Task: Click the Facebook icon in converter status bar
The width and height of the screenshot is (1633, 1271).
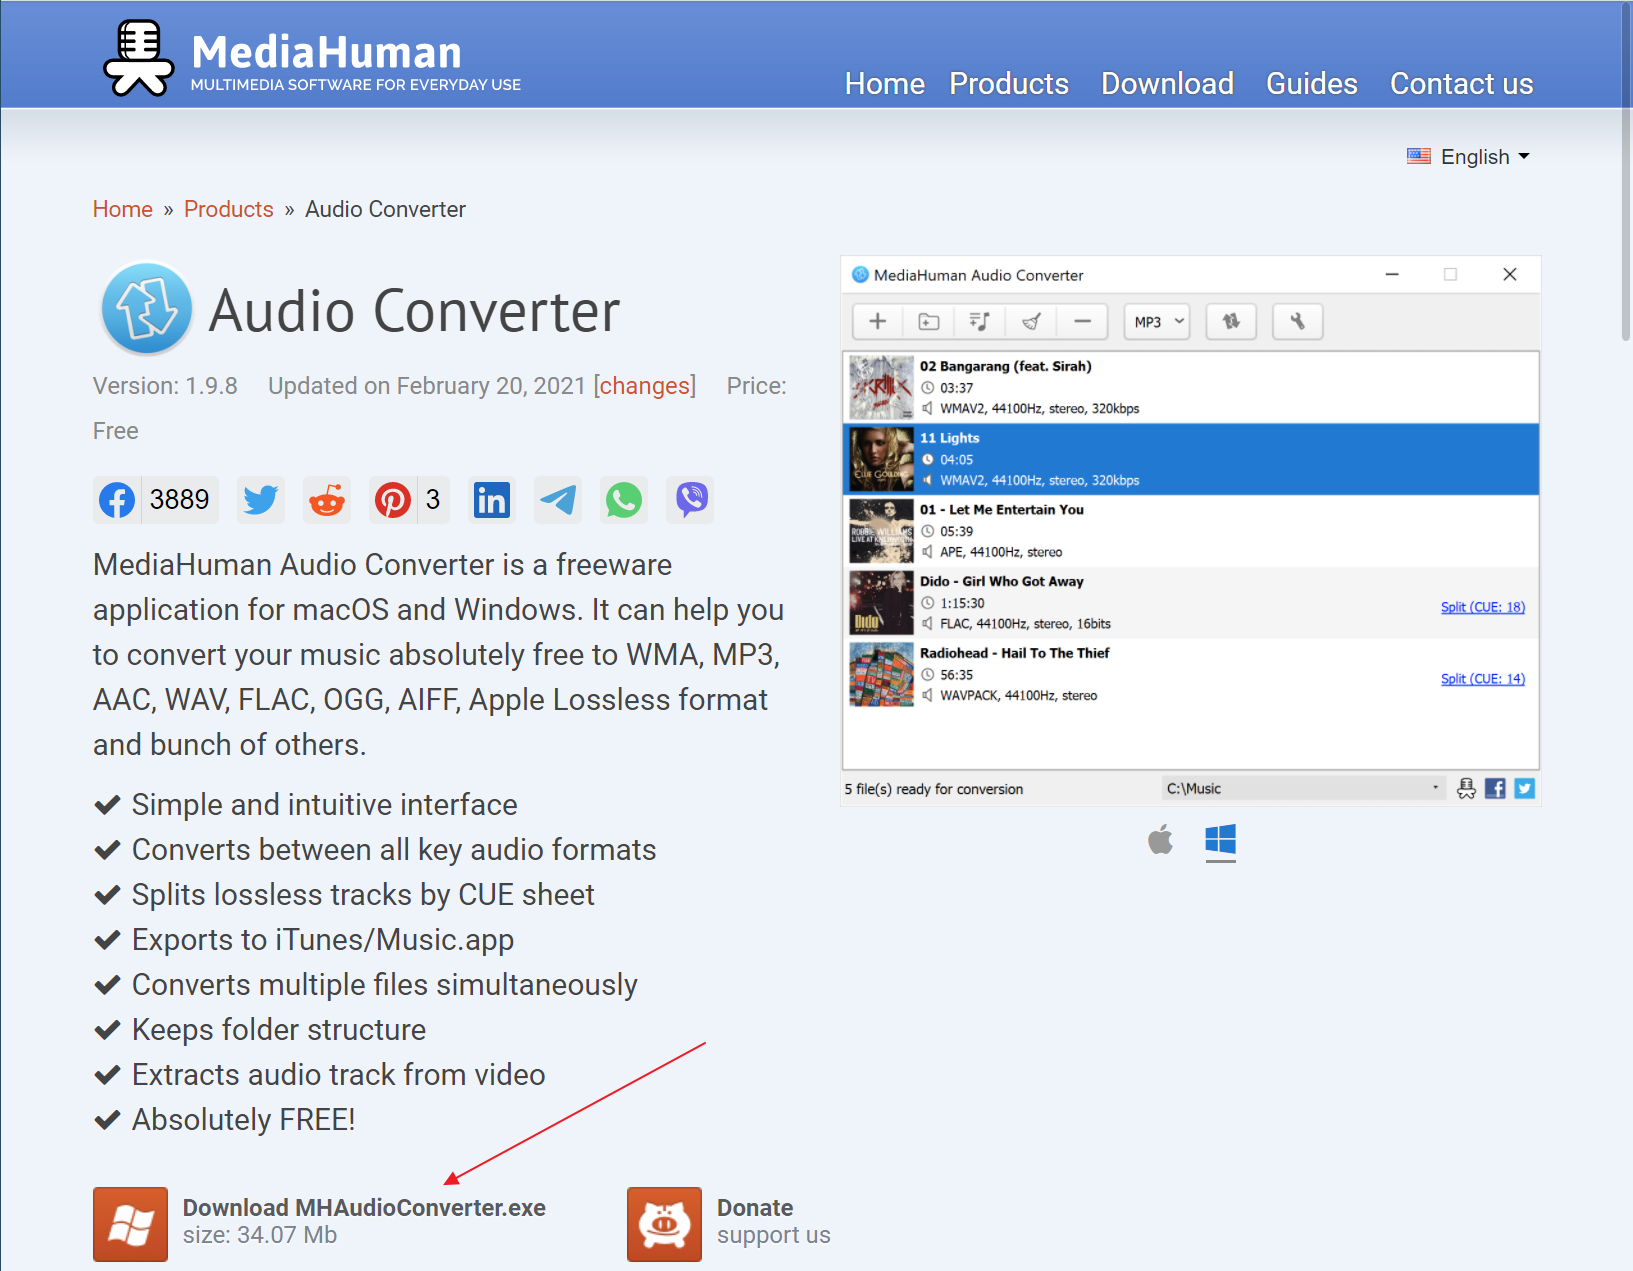Action: tap(1495, 788)
